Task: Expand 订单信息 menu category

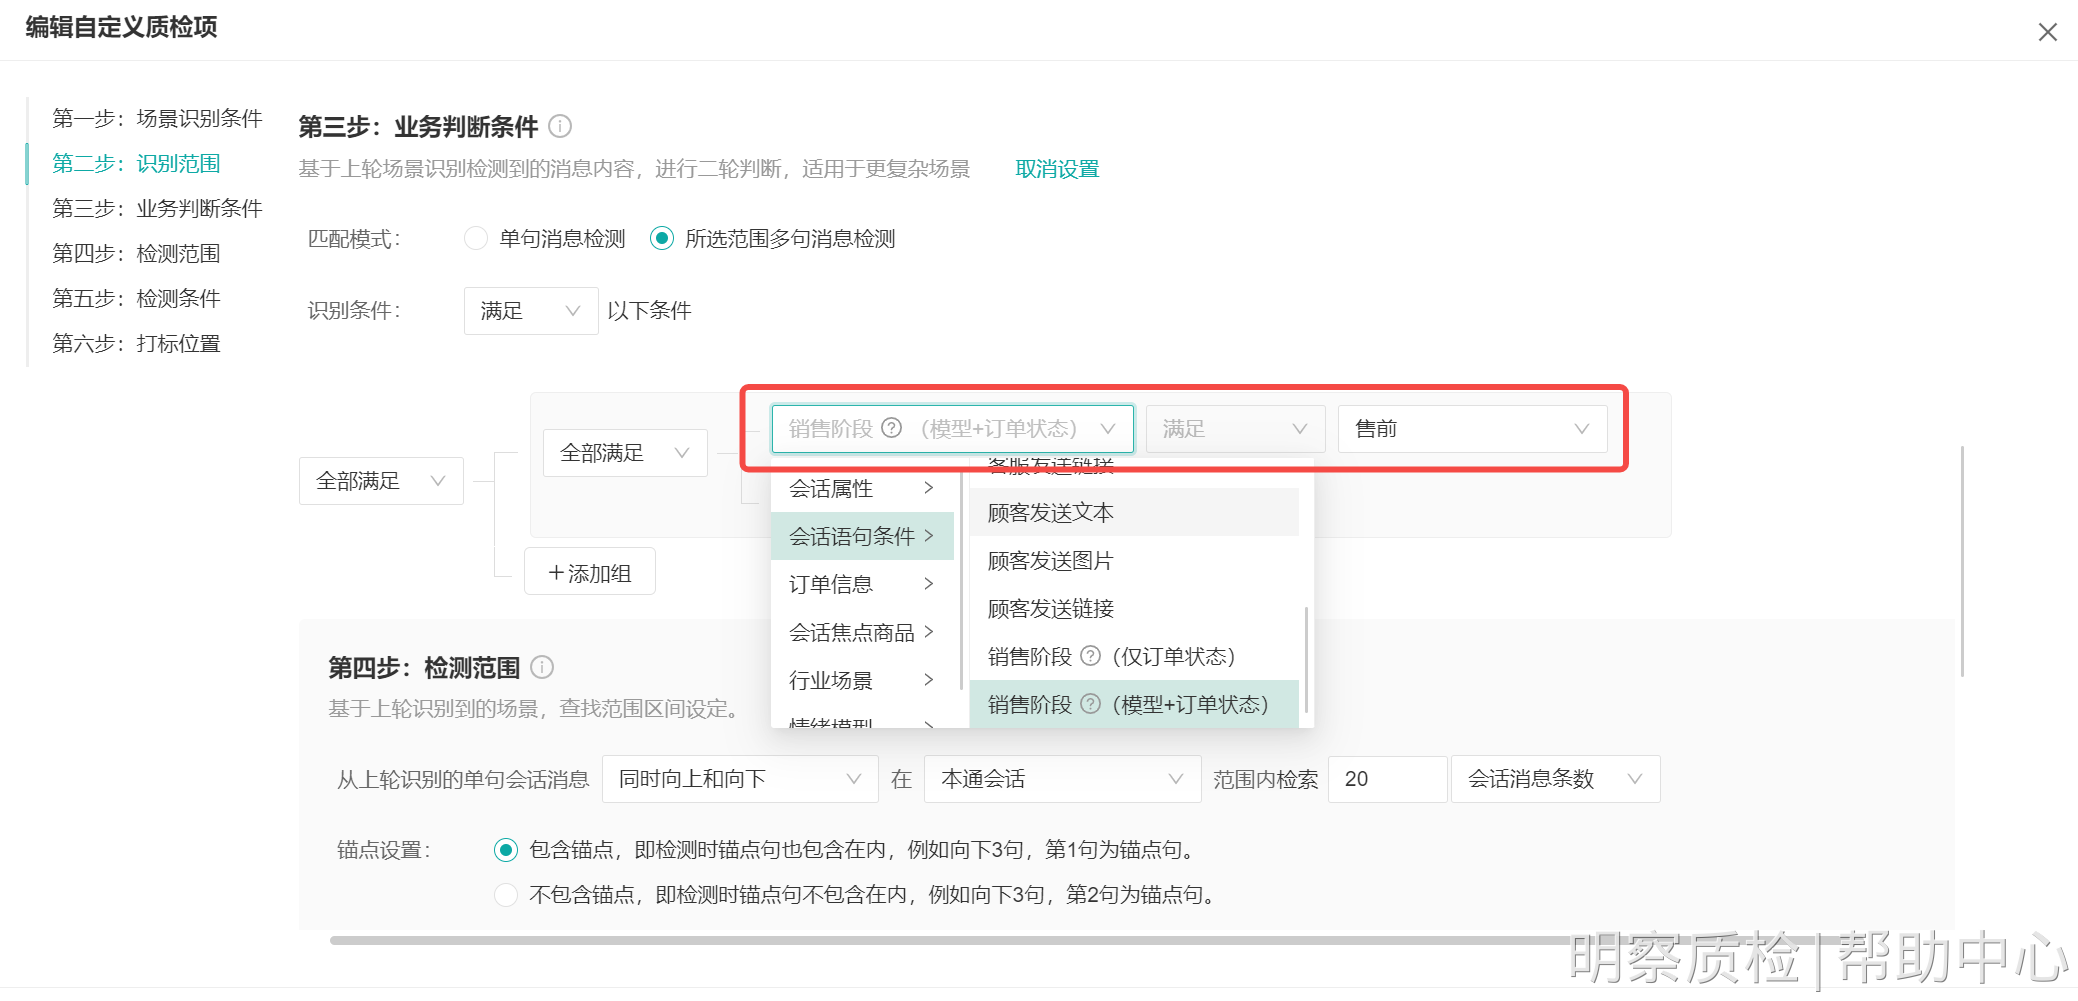Action: click(862, 584)
